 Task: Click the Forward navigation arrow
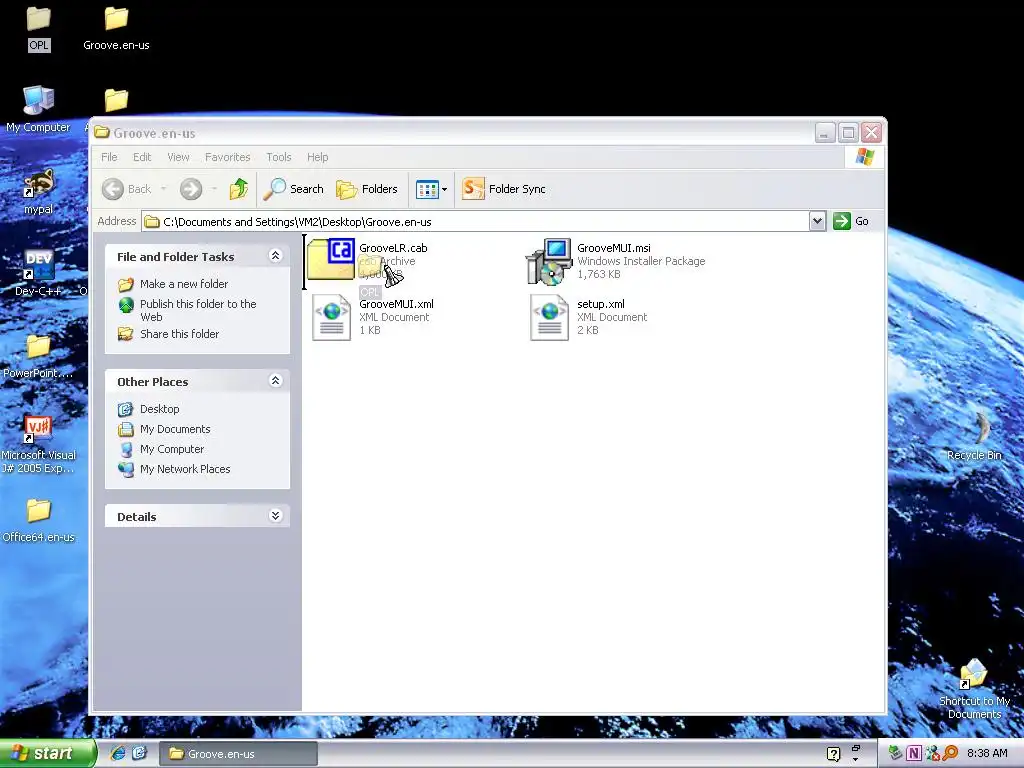click(x=191, y=189)
